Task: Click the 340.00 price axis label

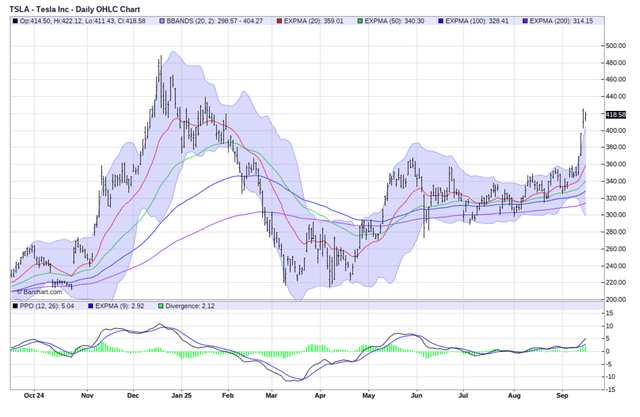Action: click(x=616, y=181)
